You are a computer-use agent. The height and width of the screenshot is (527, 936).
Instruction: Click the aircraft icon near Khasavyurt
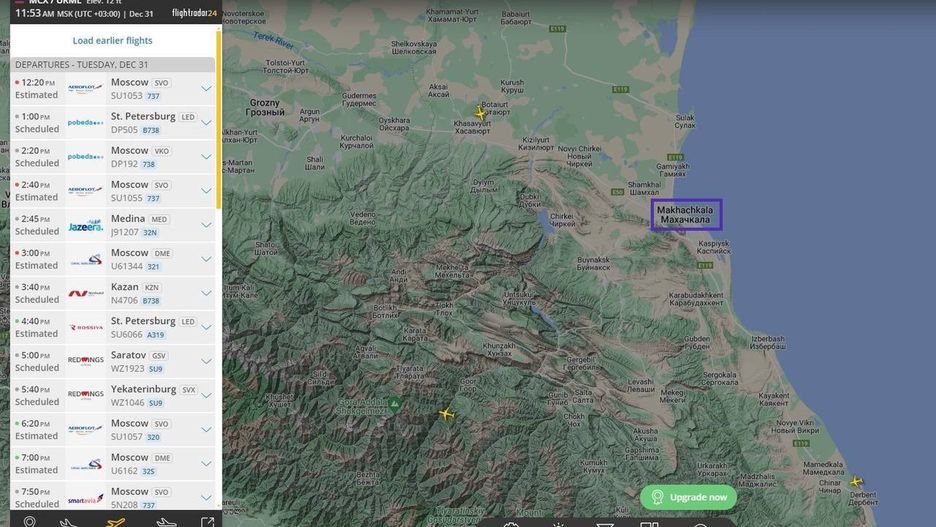(x=480, y=113)
